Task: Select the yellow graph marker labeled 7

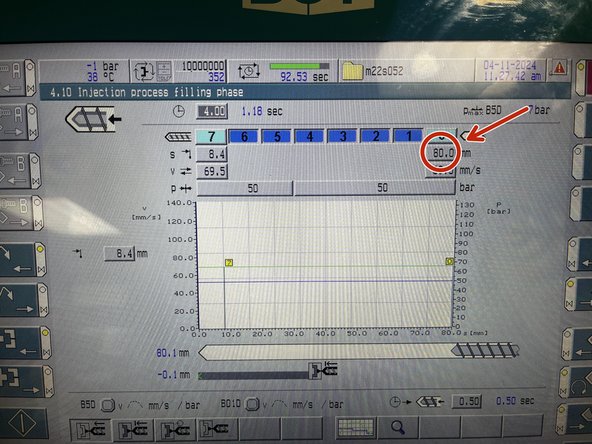Action: coord(229,262)
